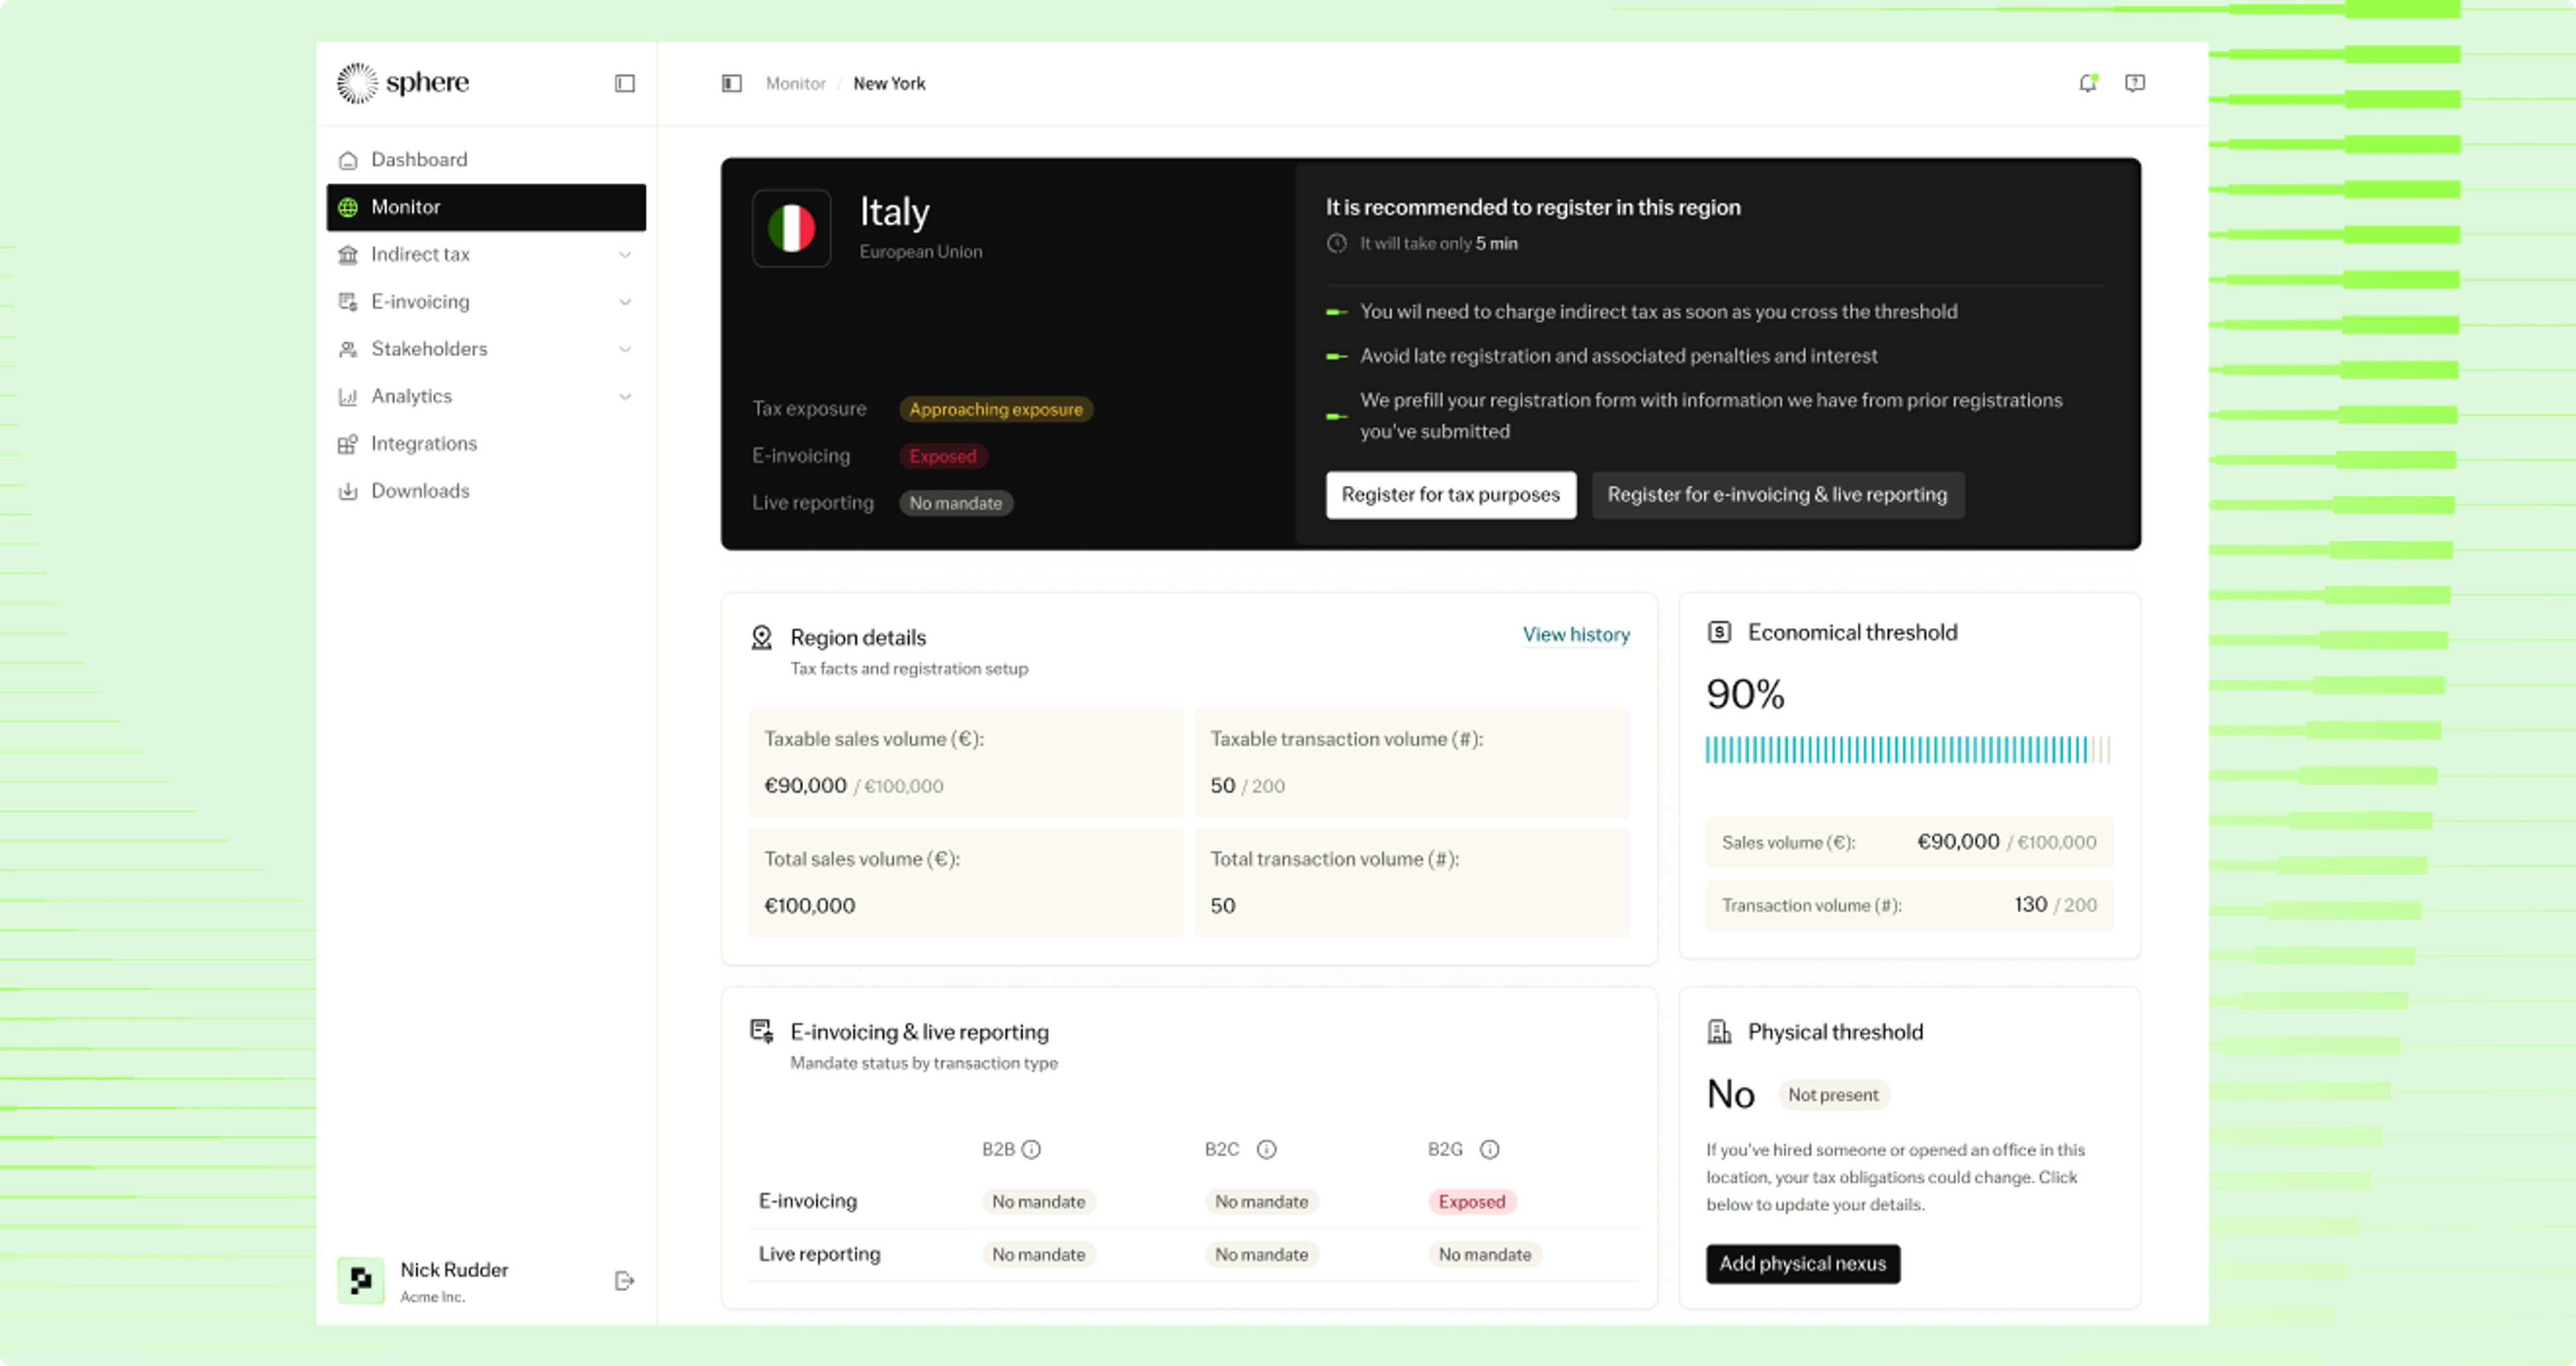Collapse sidebar using the panel icon beside sphere logo

click(625, 83)
